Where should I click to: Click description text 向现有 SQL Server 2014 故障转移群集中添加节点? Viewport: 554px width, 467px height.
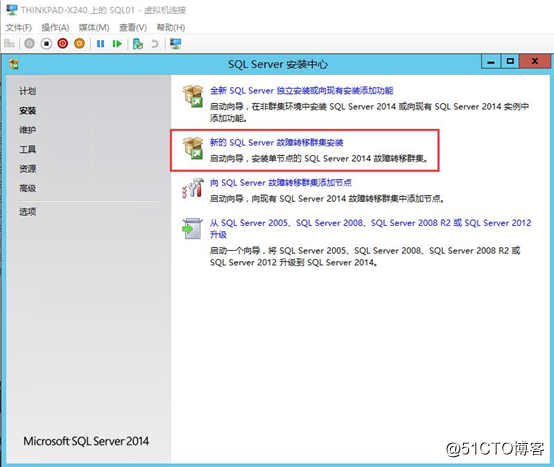(x=348, y=199)
